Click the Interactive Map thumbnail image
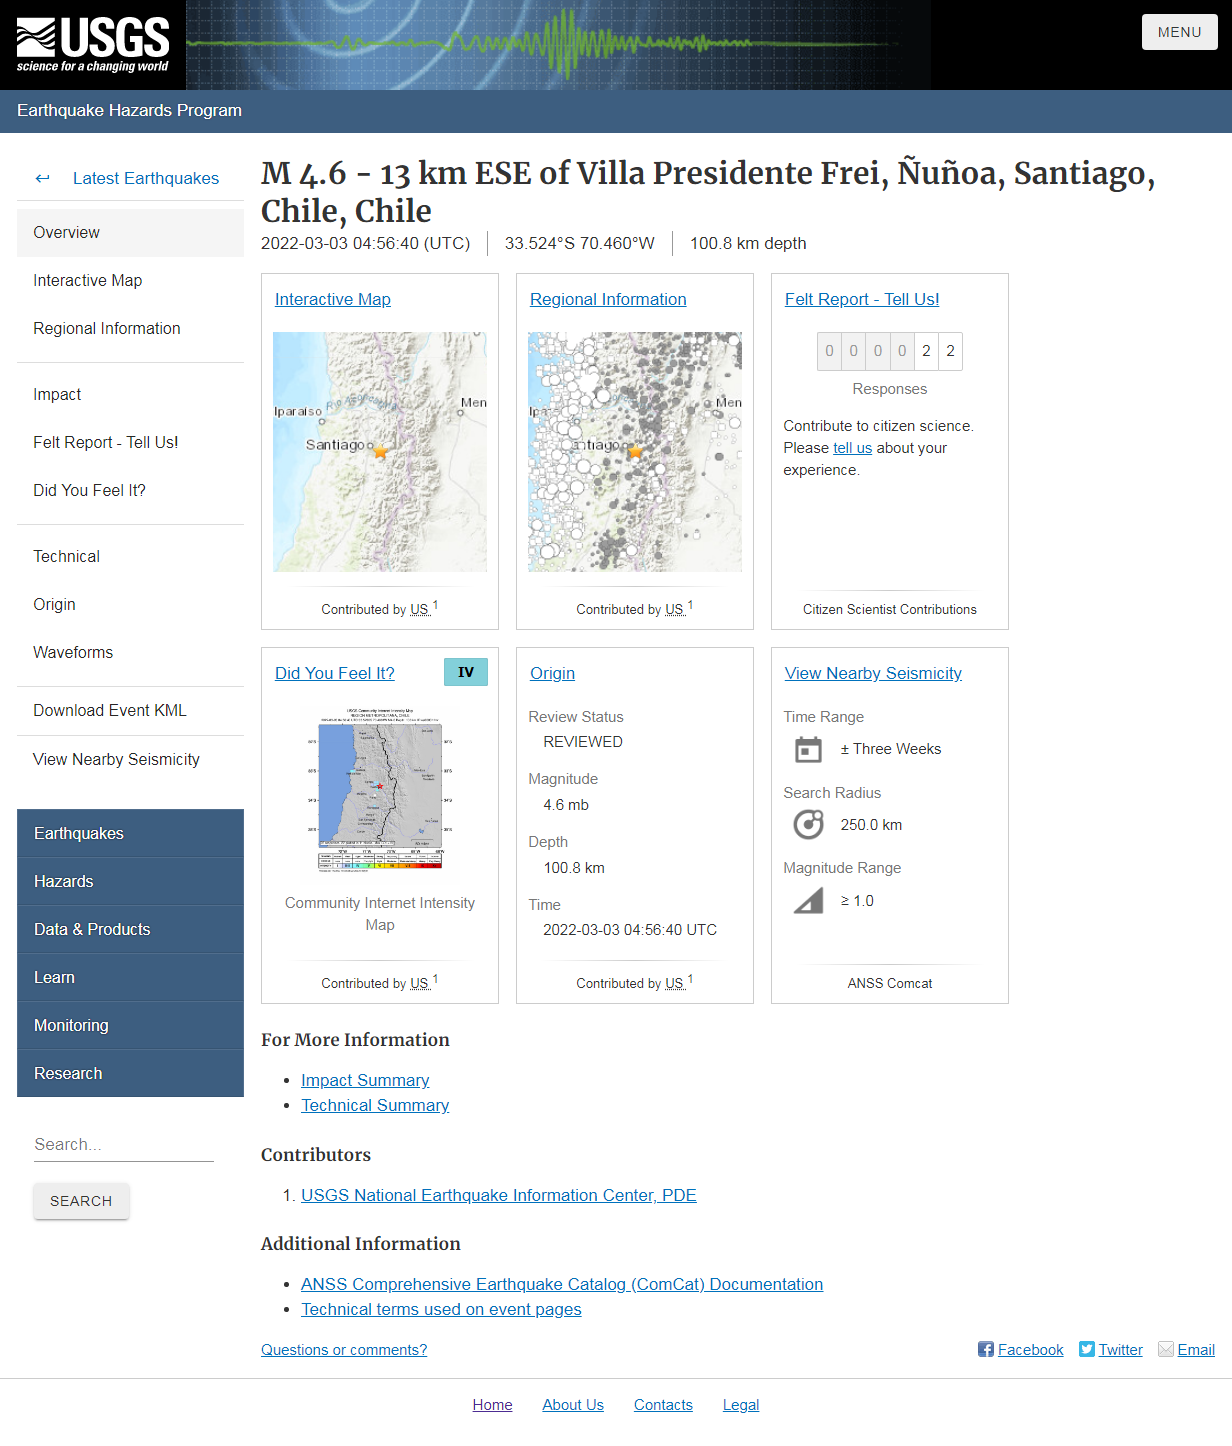Viewport: 1232px width, 1446px height. click(380, 452)
